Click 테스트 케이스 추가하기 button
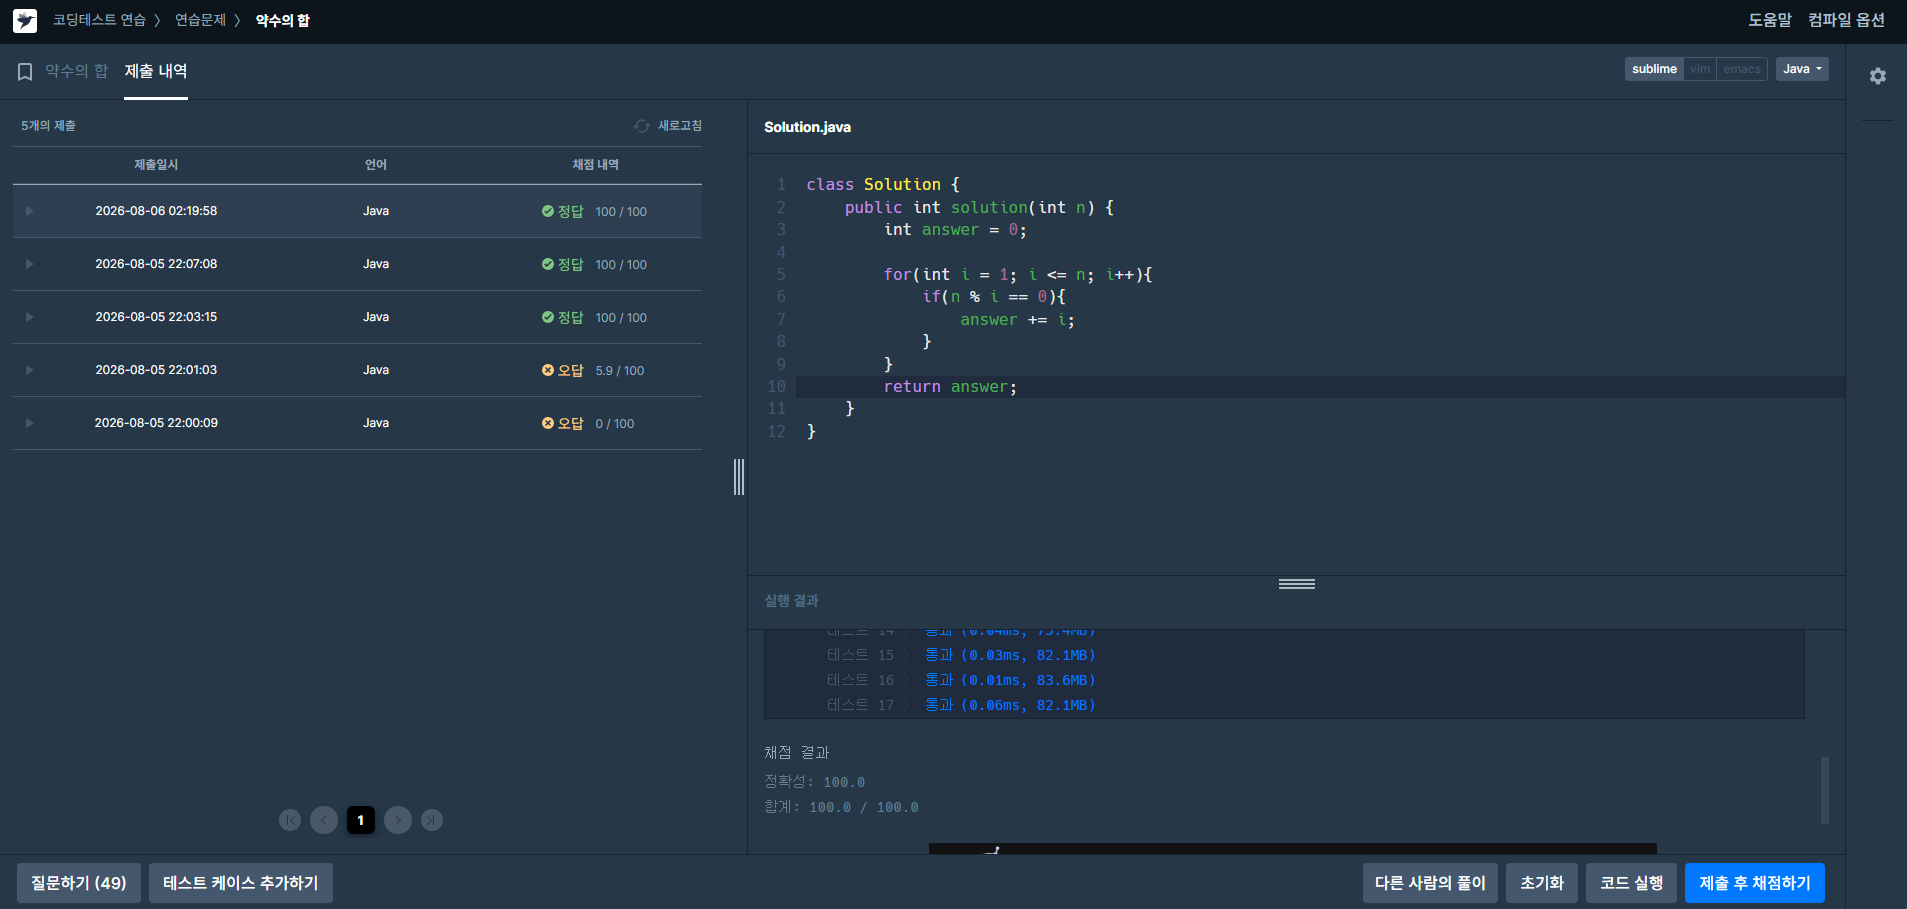The width and height of the screenshot is (1907, 909). coord(241,883)
